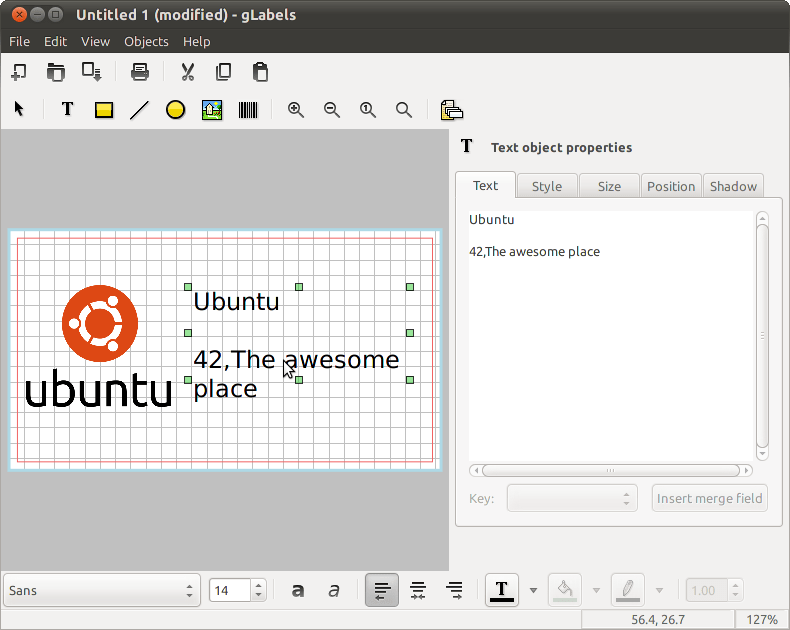
Task: Set center text alignment
Action: (418, 590)
